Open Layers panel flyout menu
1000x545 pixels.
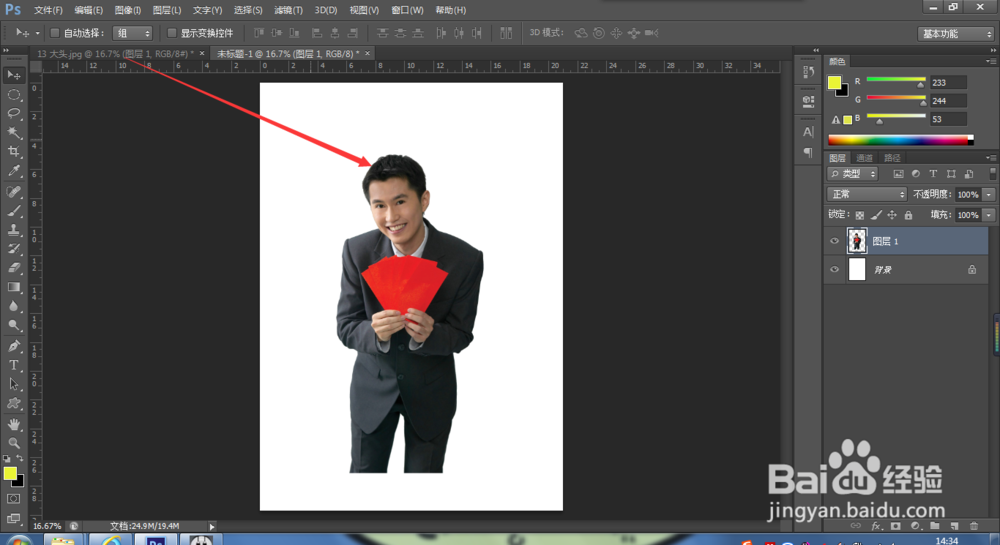tap(990, 157)
